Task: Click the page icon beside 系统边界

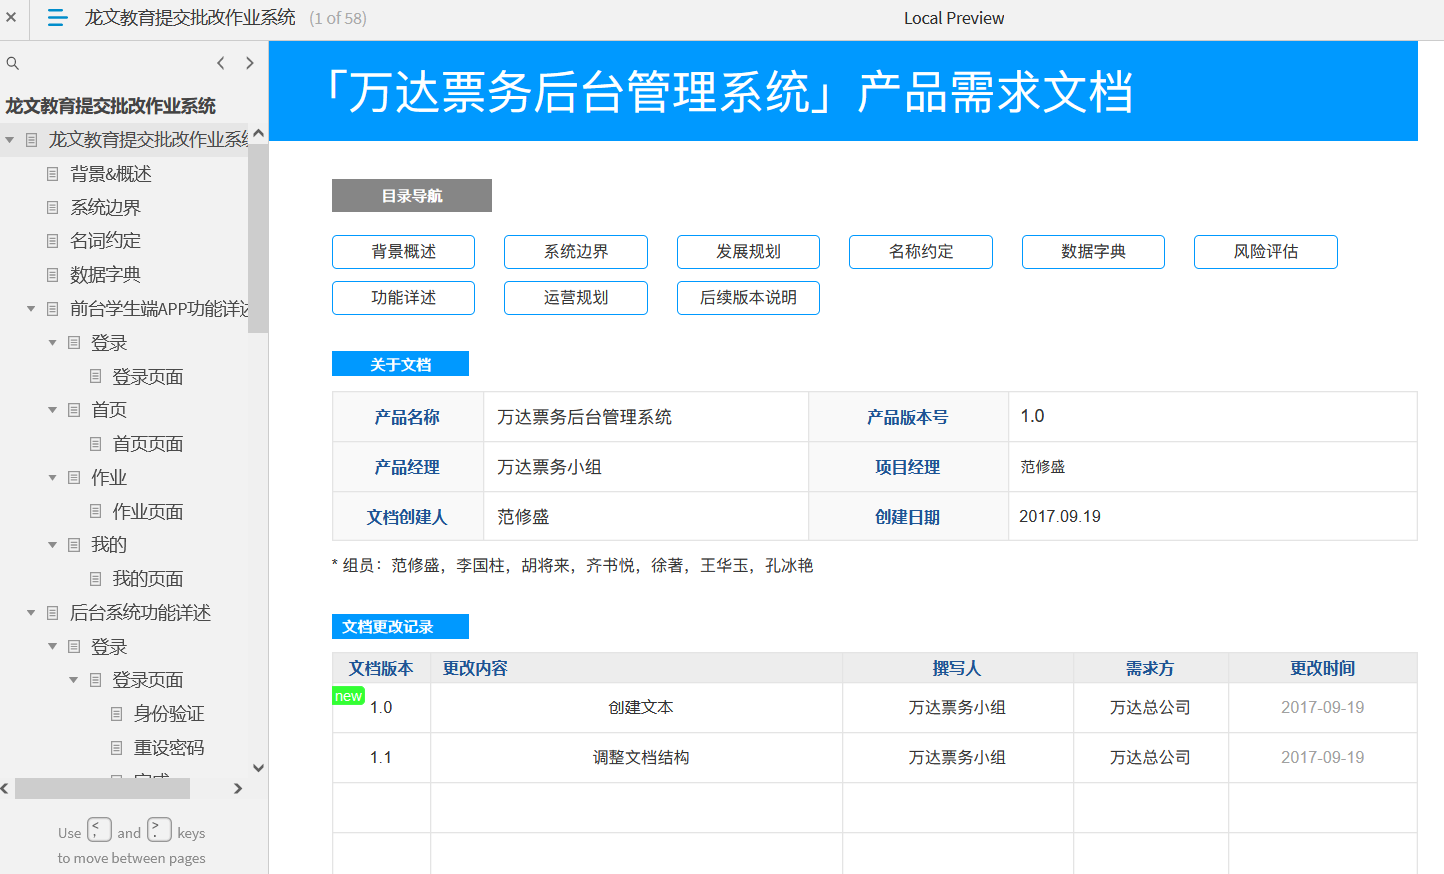Action: pyautogui.click(x=53, y=208)
